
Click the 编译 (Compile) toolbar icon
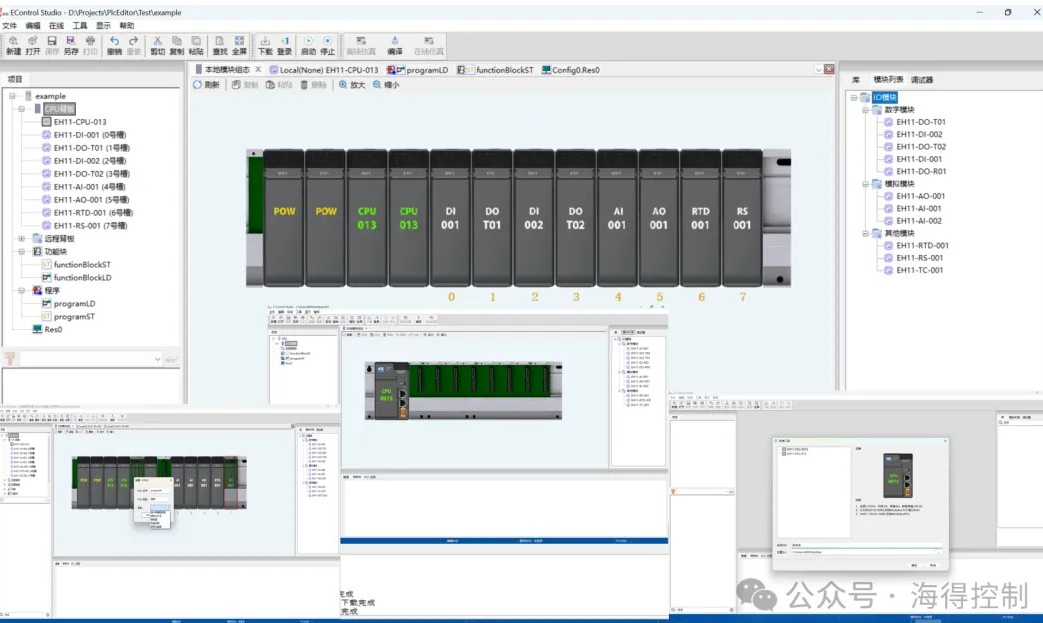[x=395, y=44]
